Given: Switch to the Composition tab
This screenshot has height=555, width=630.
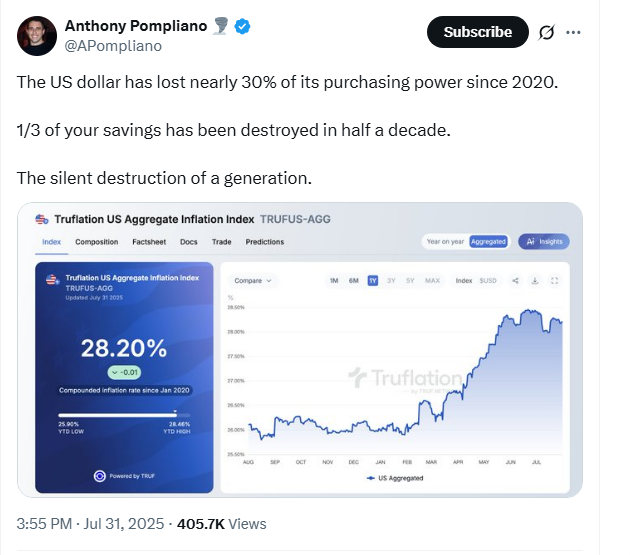Looking at the screenshot, I should coord(97,242).
